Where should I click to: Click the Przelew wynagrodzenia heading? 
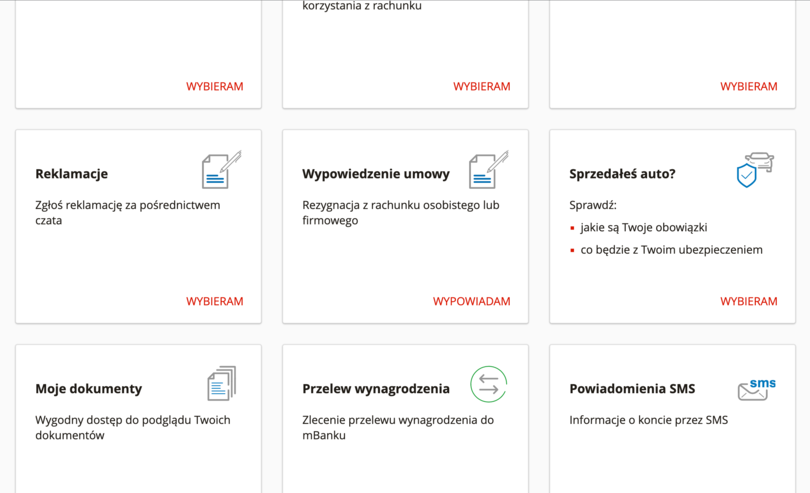pos(376,389)
